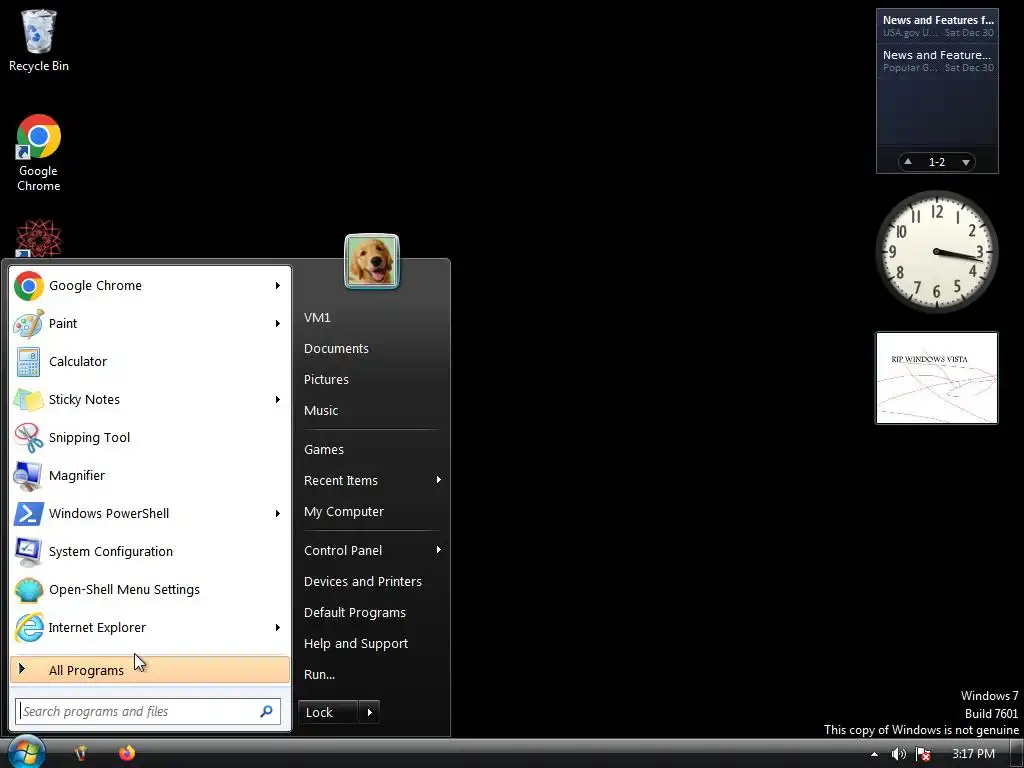Image resolution: width=1024 pixels, height=768 pixels.
Task: Click the analog clock gadget
Action: click(936, 251)
